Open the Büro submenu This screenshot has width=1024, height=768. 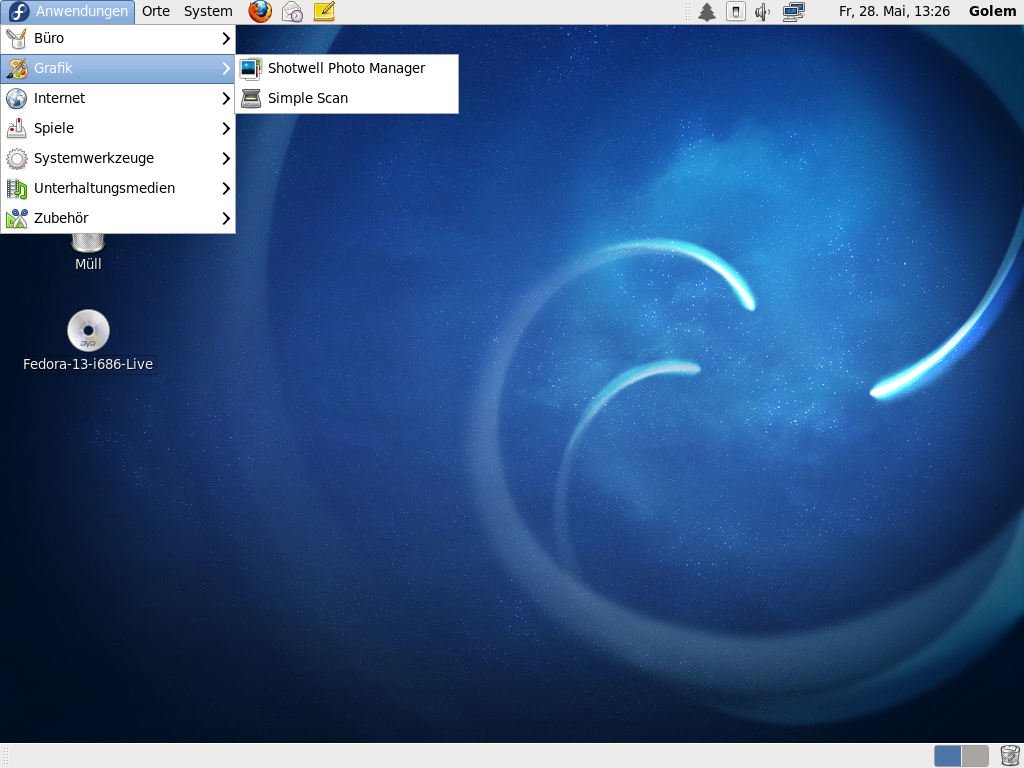click(118, 39)
